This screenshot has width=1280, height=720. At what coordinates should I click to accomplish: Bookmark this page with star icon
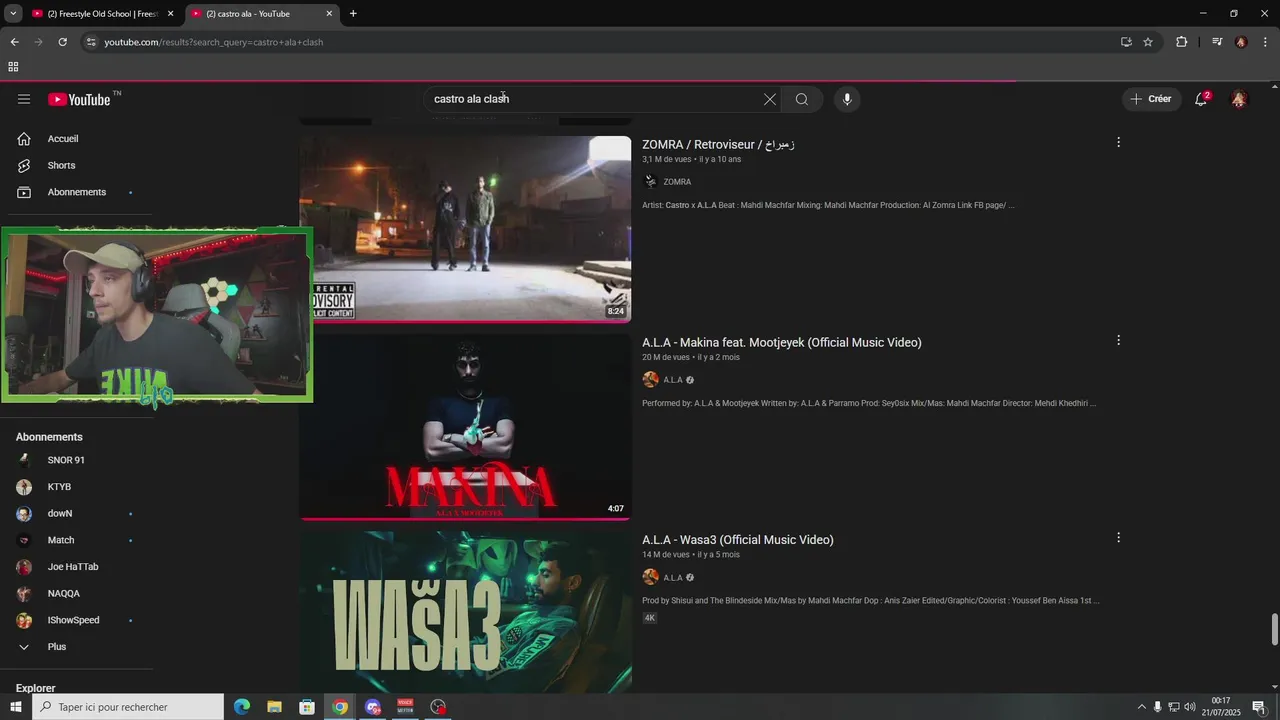pyautogui.click(x=1148, y=42)
